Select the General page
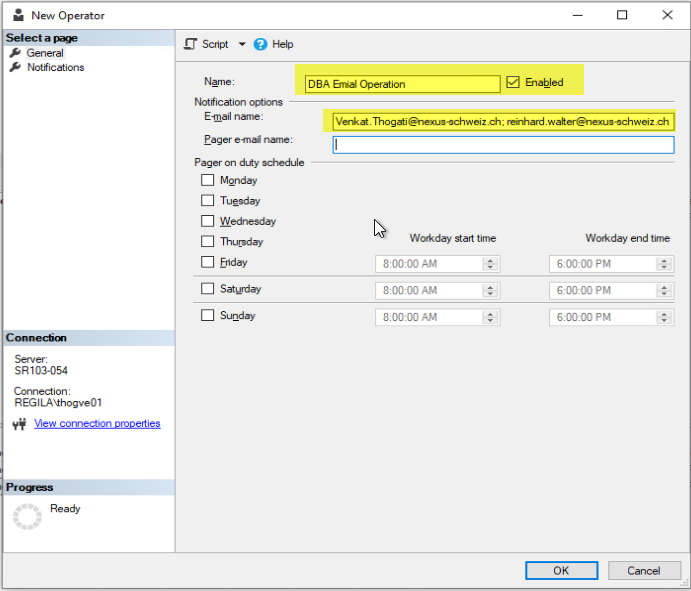Image resolution: width=691 pixels, height=591 pixels. click(x=45, y=53)
